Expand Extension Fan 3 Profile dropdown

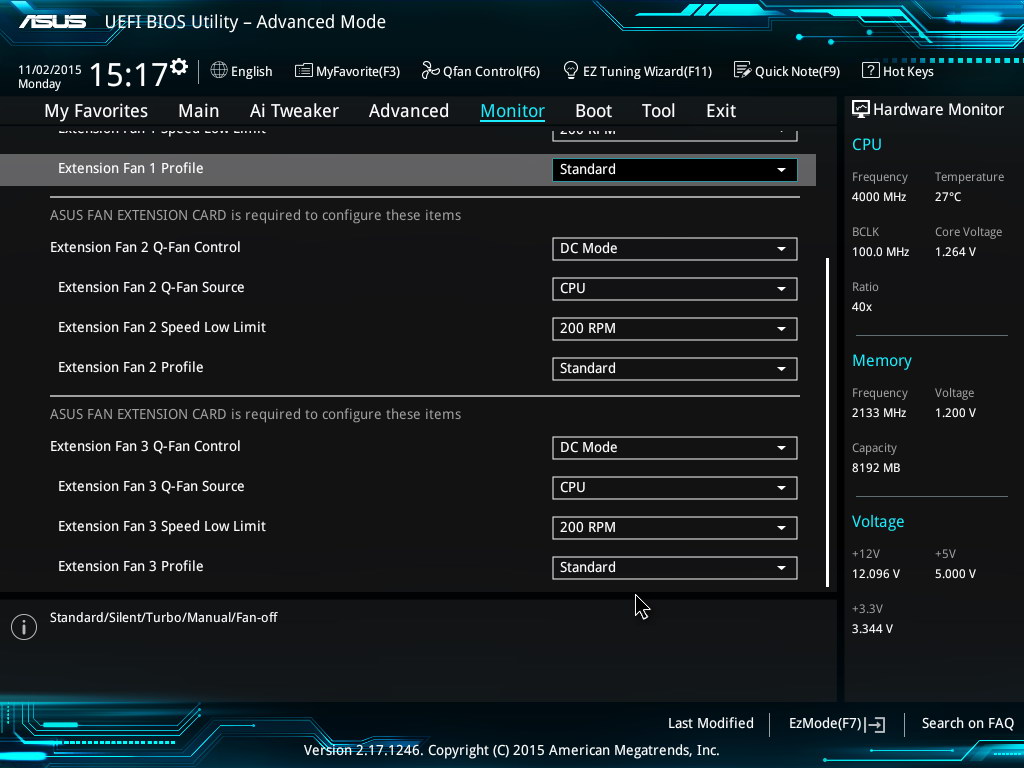pyautogui.click(x=674, y=568)
